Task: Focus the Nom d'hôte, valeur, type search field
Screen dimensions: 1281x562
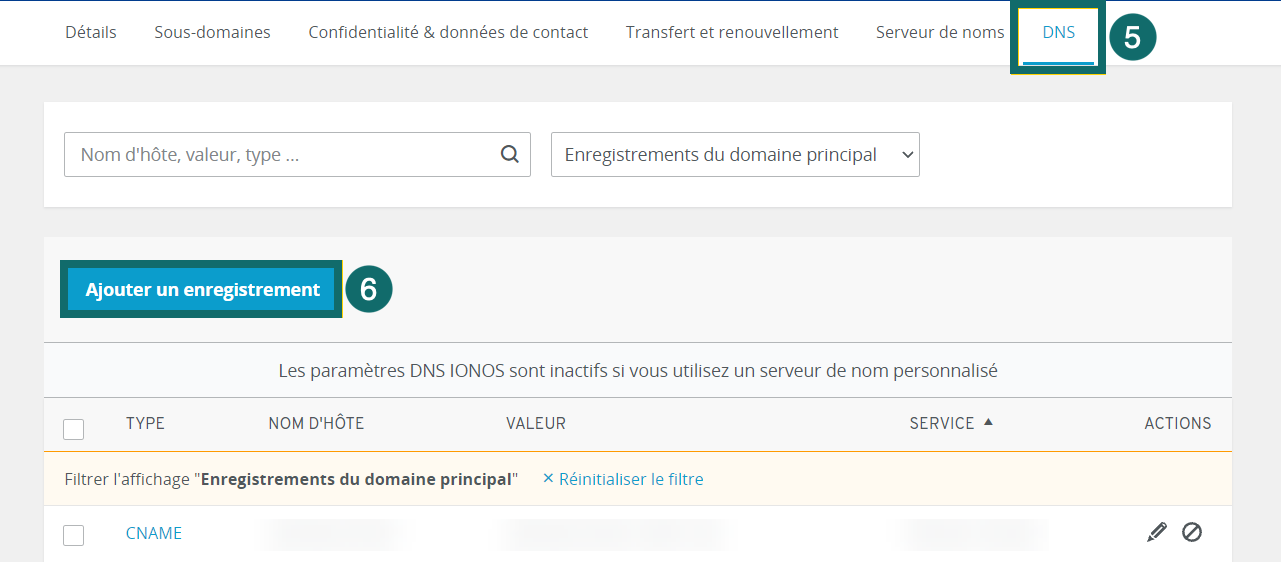Action: point(280,155)
